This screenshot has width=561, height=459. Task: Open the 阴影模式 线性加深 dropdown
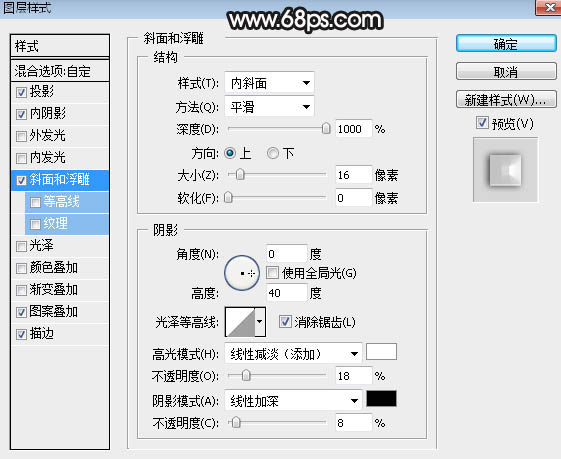(x=293, y=401)
